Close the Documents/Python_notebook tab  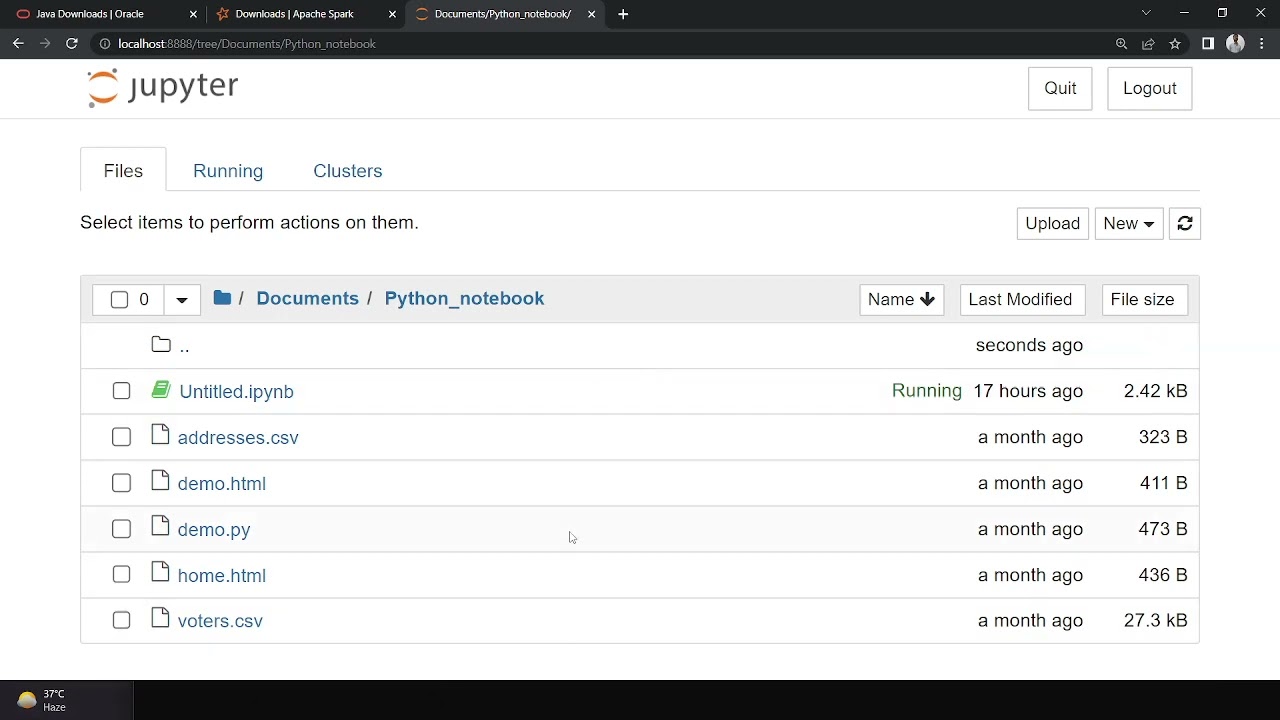[591, 14]
